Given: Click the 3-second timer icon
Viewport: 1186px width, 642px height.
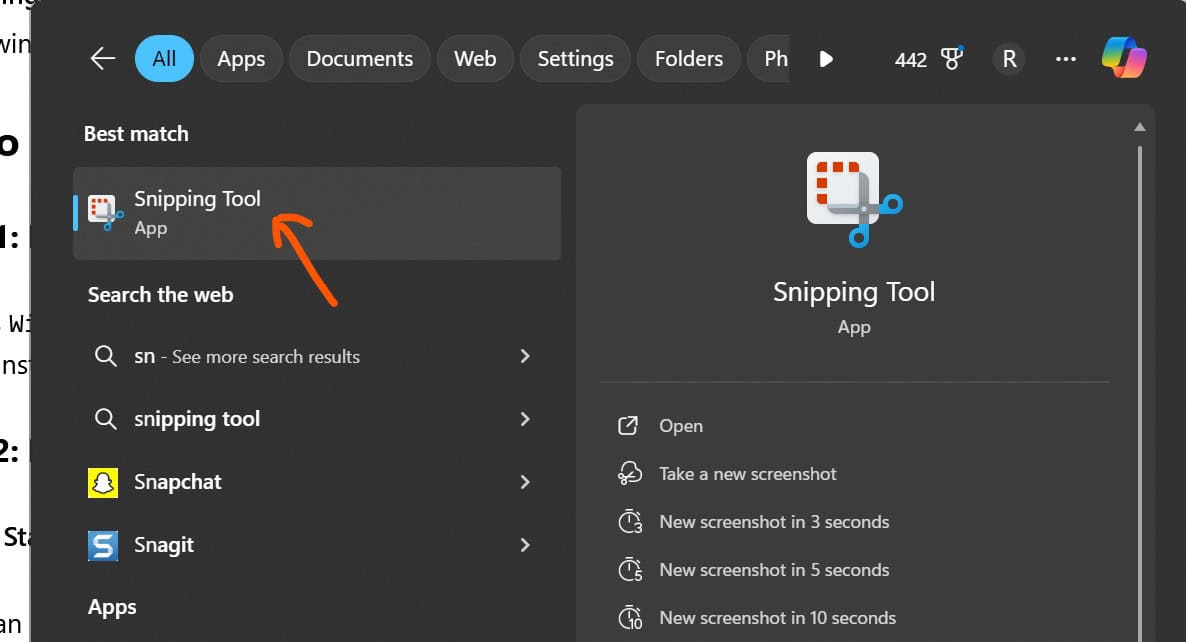Looking at the screenshot, I should click(x=630, y=522).
